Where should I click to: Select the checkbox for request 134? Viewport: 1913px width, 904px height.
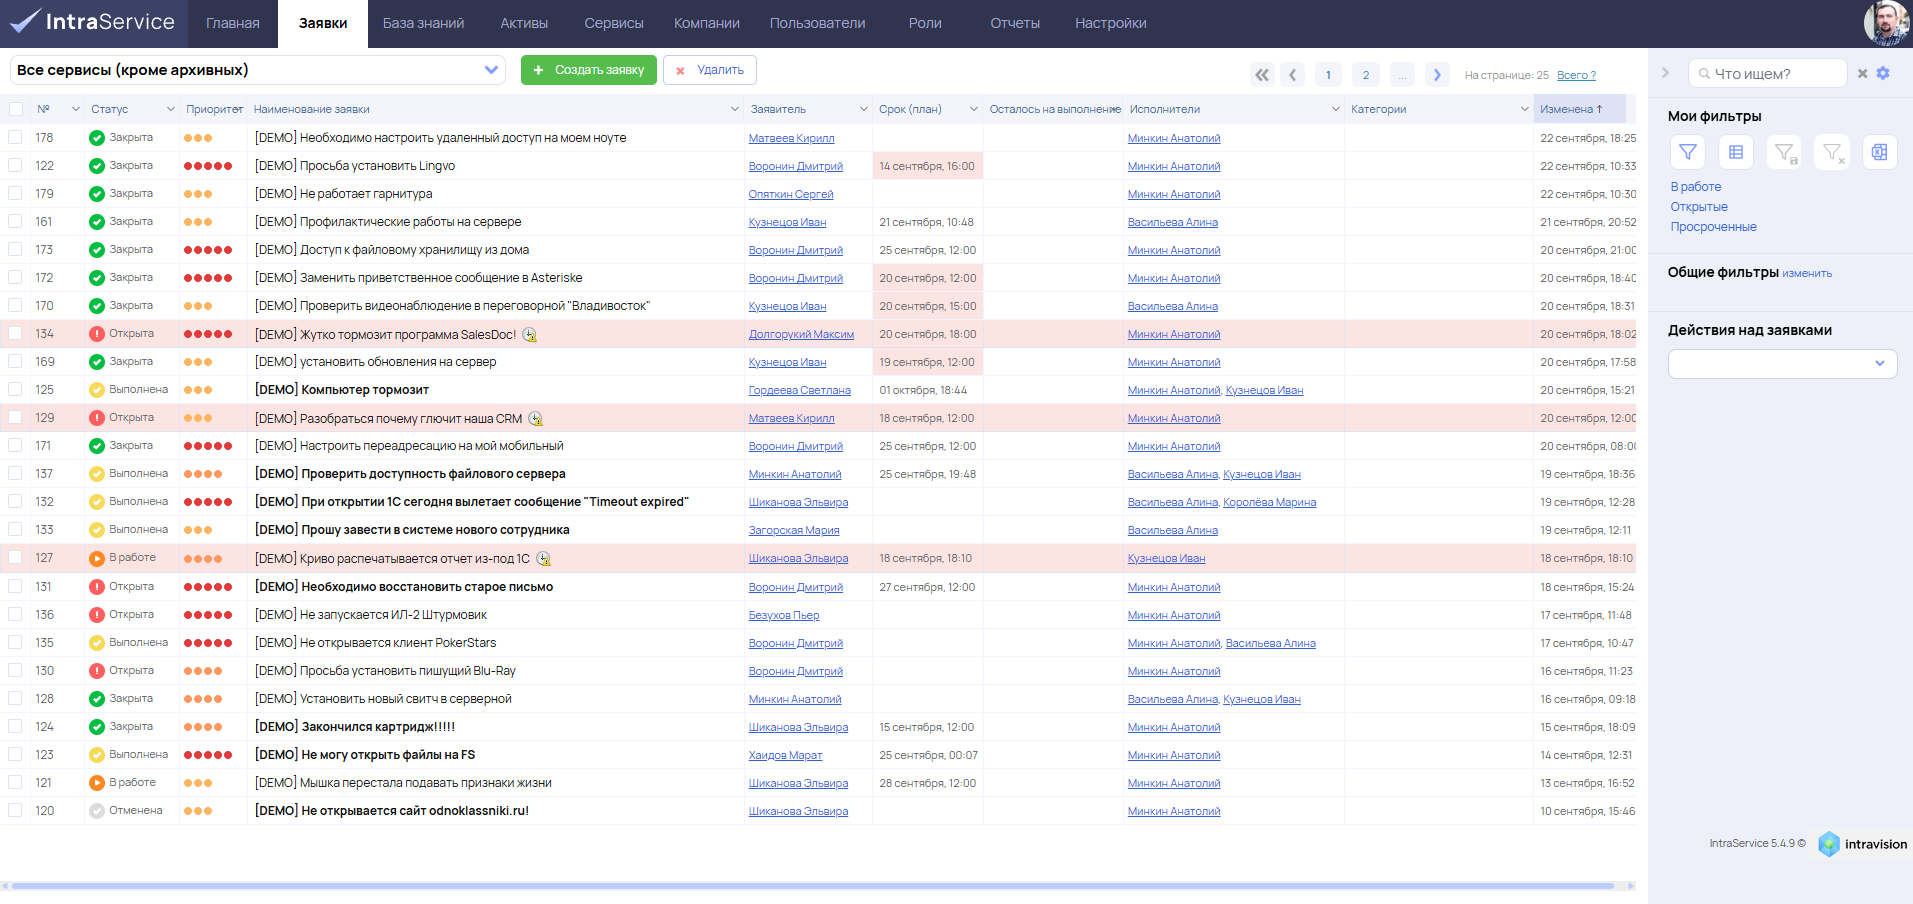pos(15,334)
